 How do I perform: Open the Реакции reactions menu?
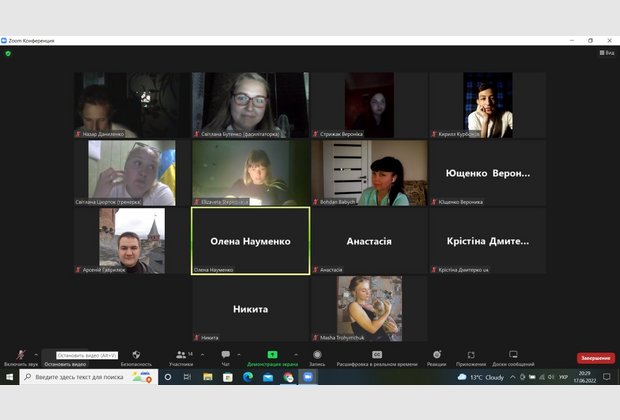point(437,358)
